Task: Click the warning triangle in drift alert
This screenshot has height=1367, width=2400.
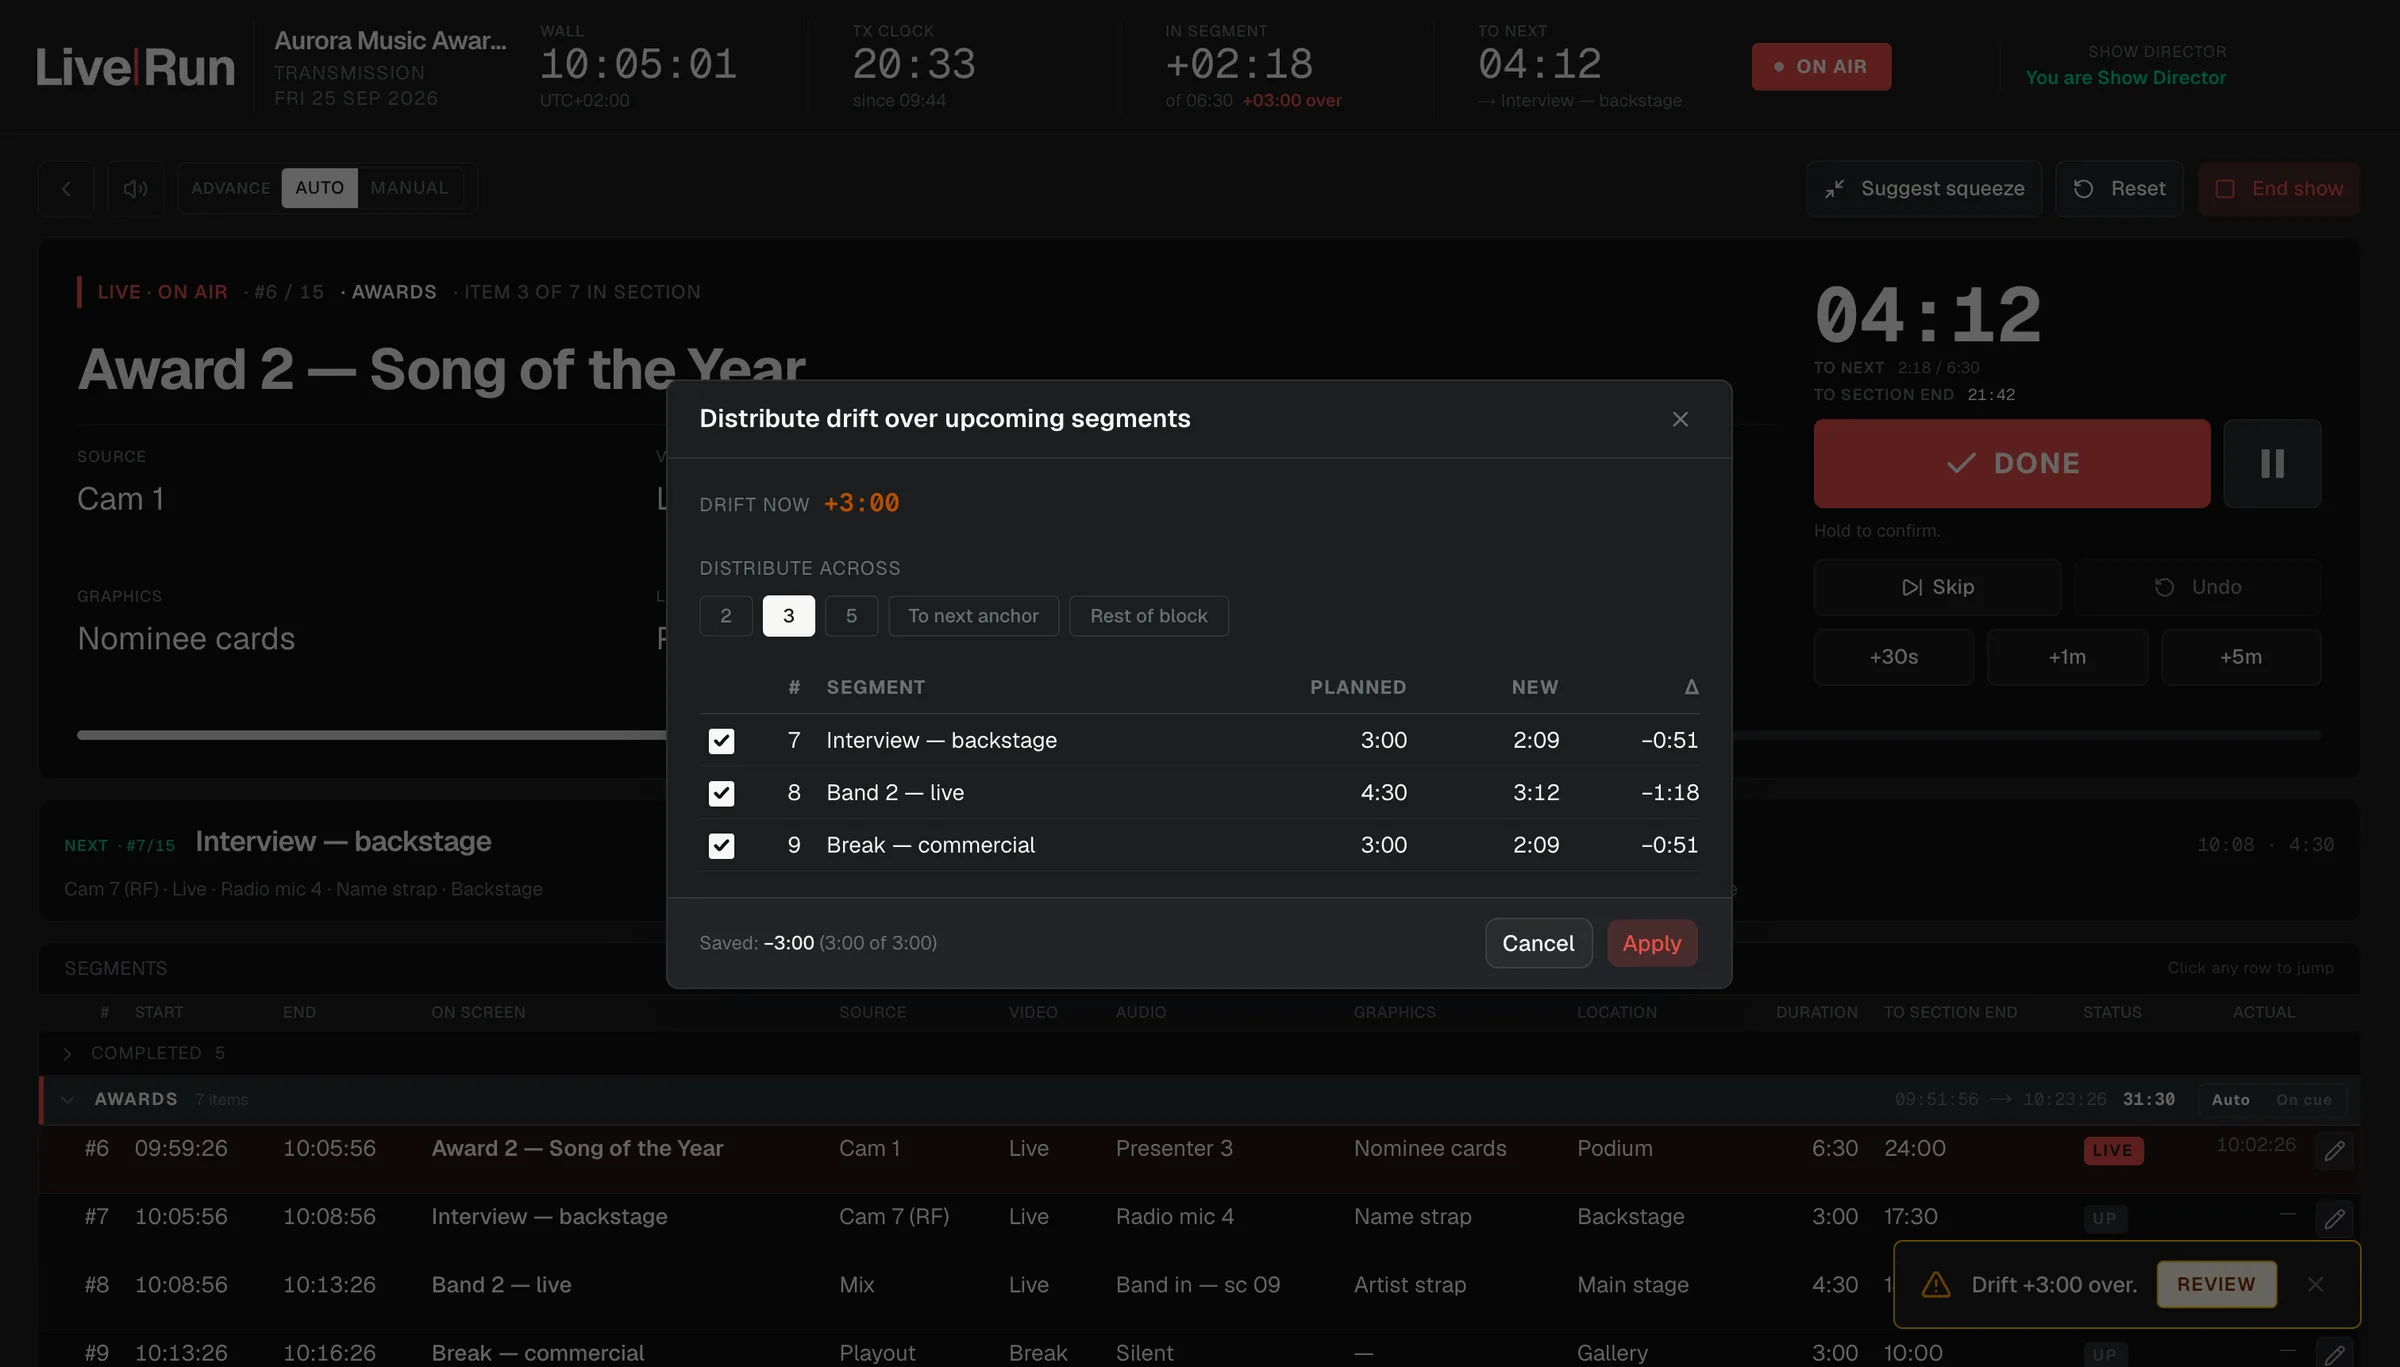Action: pyautogui.click(x=1936, y=1284)
